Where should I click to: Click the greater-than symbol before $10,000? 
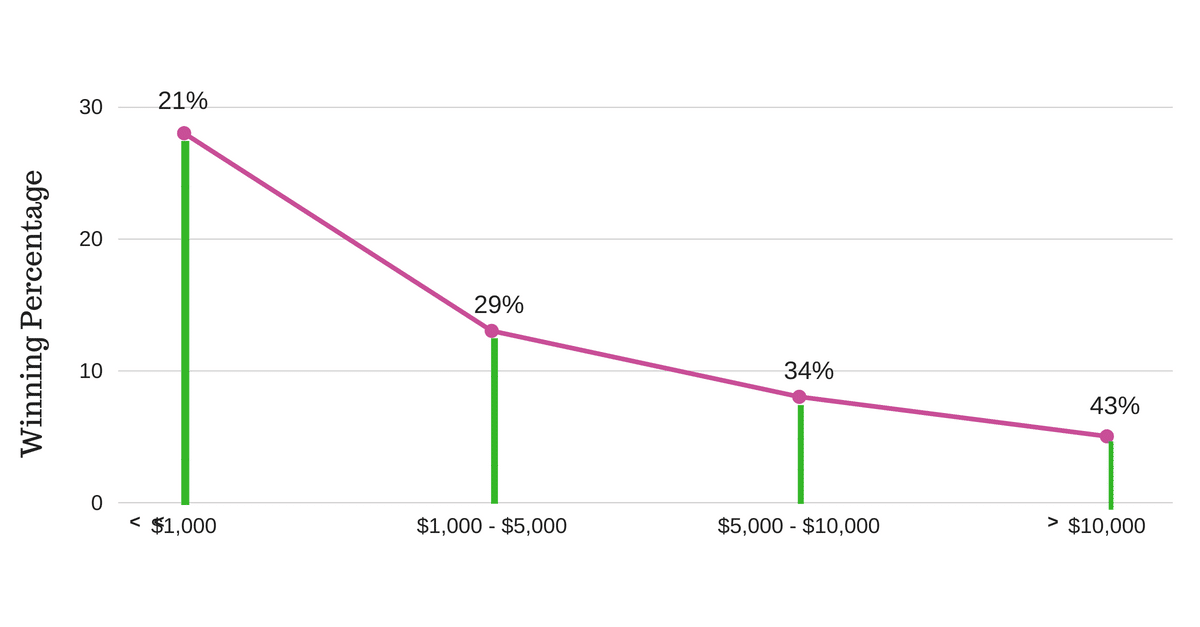click(x=1052, y=521)
